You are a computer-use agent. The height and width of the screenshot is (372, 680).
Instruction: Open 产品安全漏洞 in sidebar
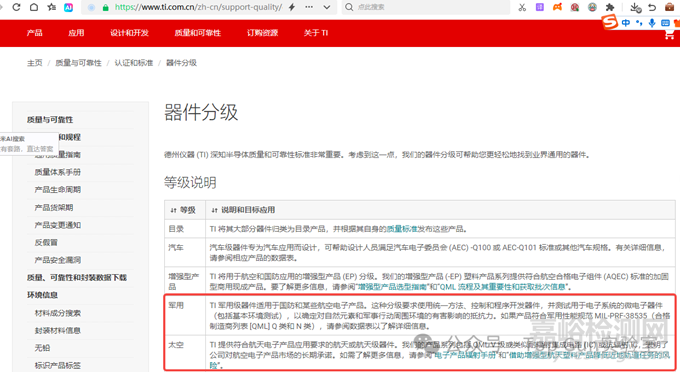click(58, 260)
